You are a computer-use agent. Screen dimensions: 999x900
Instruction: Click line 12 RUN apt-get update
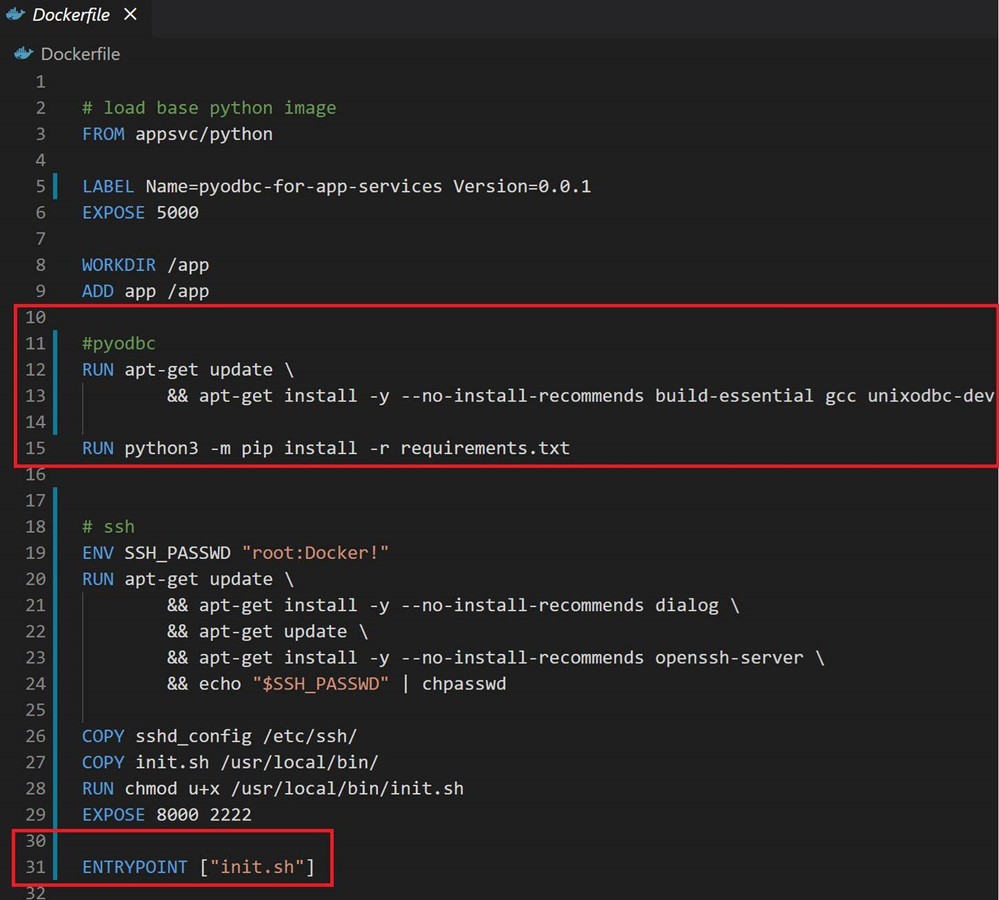(x=188, y=370)
